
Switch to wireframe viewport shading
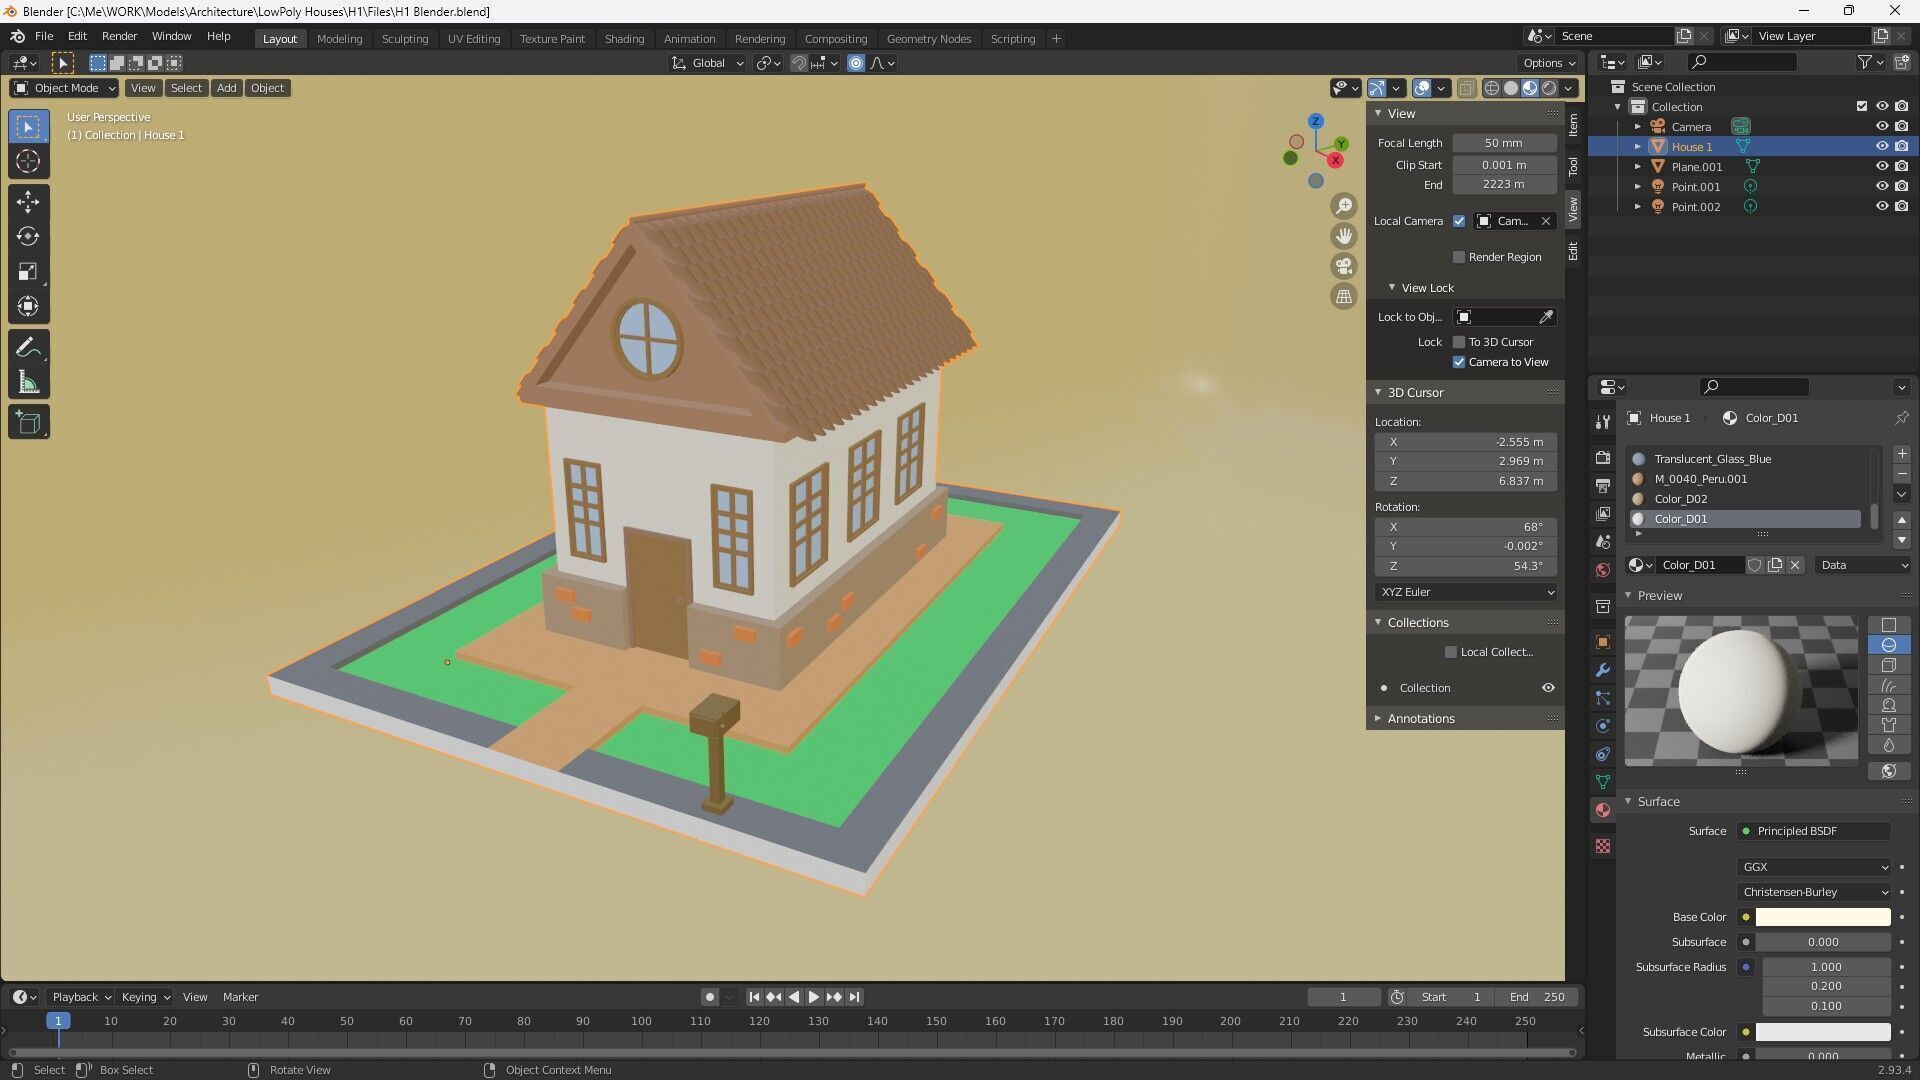click(1492, 88)
